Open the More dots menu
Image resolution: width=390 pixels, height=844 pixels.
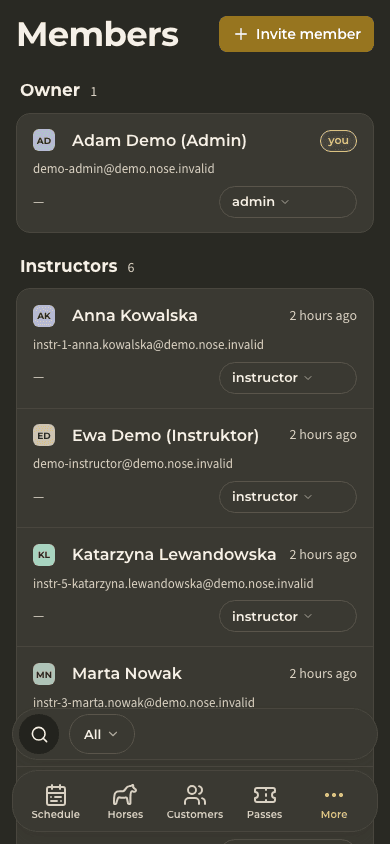pos(334,794)
